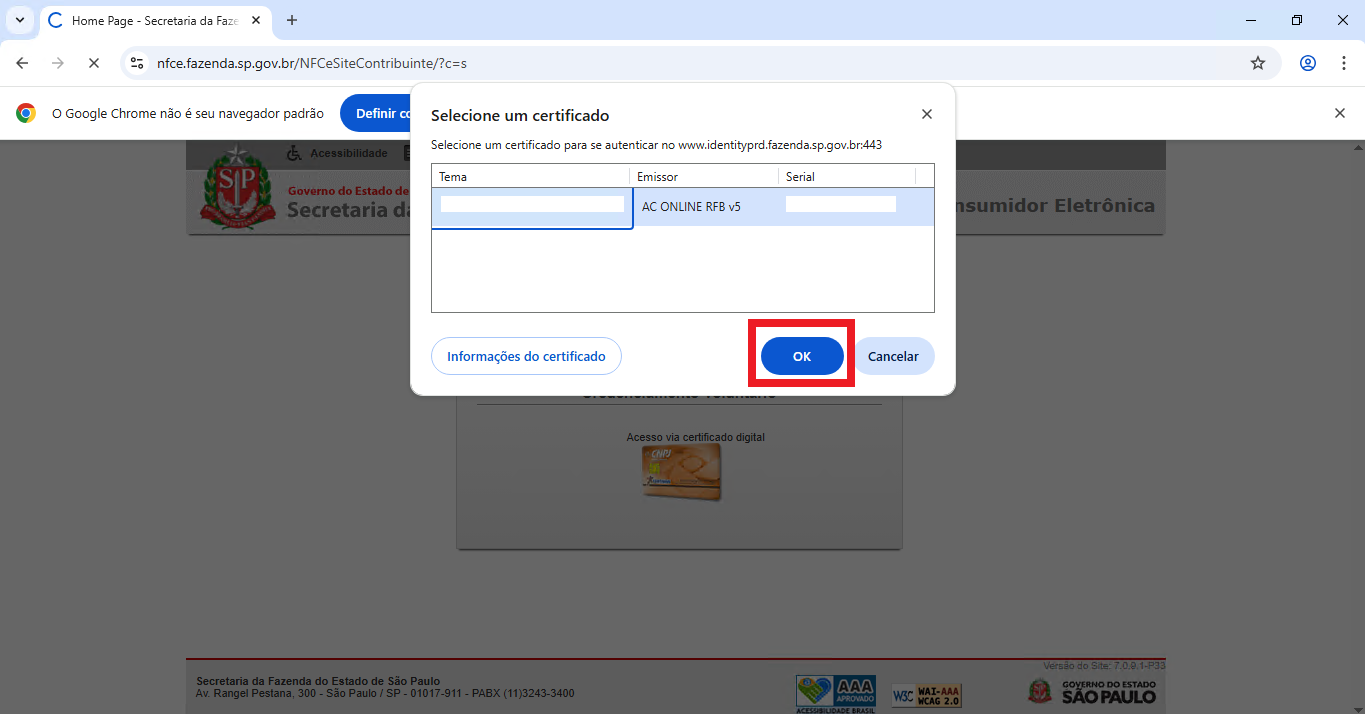Bookmark this page with the star icon
This screenshot has width=1365, height=714.
pyautogui.click(x=1257, y=63)
